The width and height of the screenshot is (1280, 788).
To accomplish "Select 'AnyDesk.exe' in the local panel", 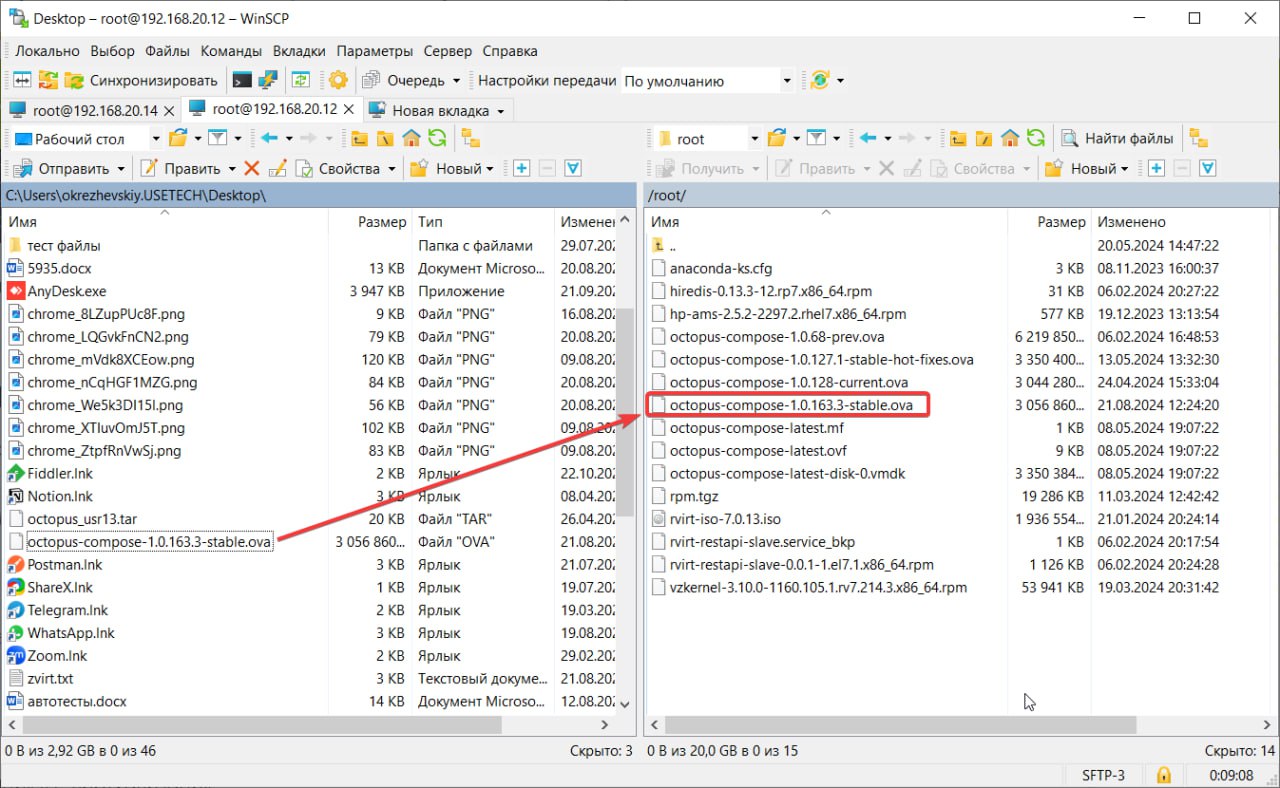I will pyautogui.click(x=67, y=291).
